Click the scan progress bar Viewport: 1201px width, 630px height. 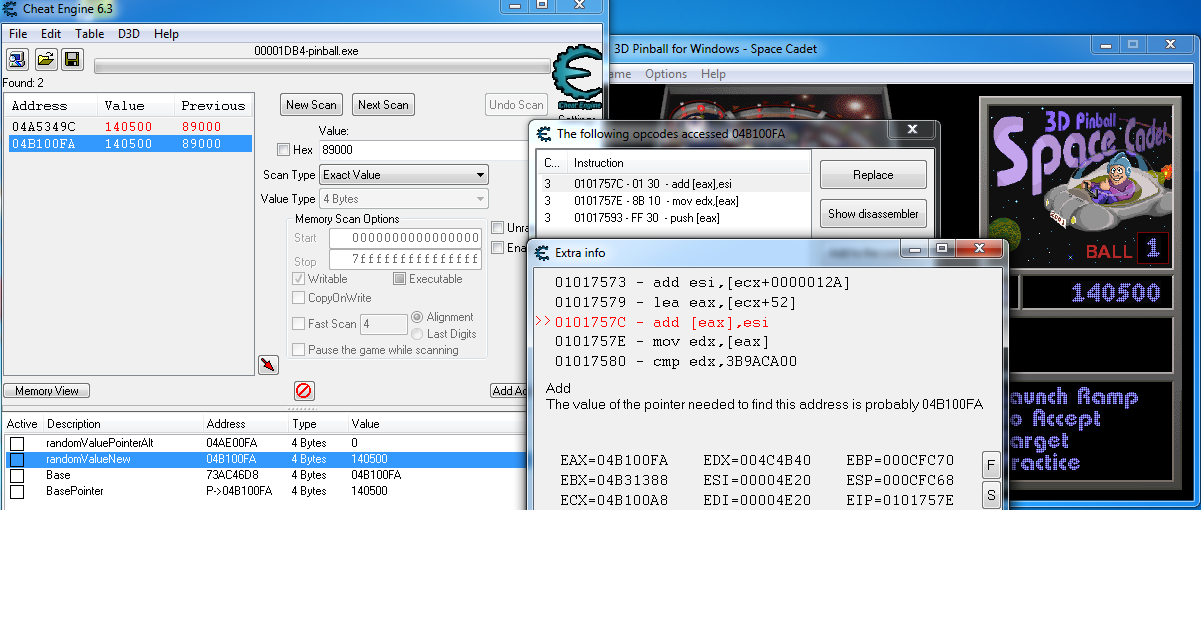tap(322, 66)
